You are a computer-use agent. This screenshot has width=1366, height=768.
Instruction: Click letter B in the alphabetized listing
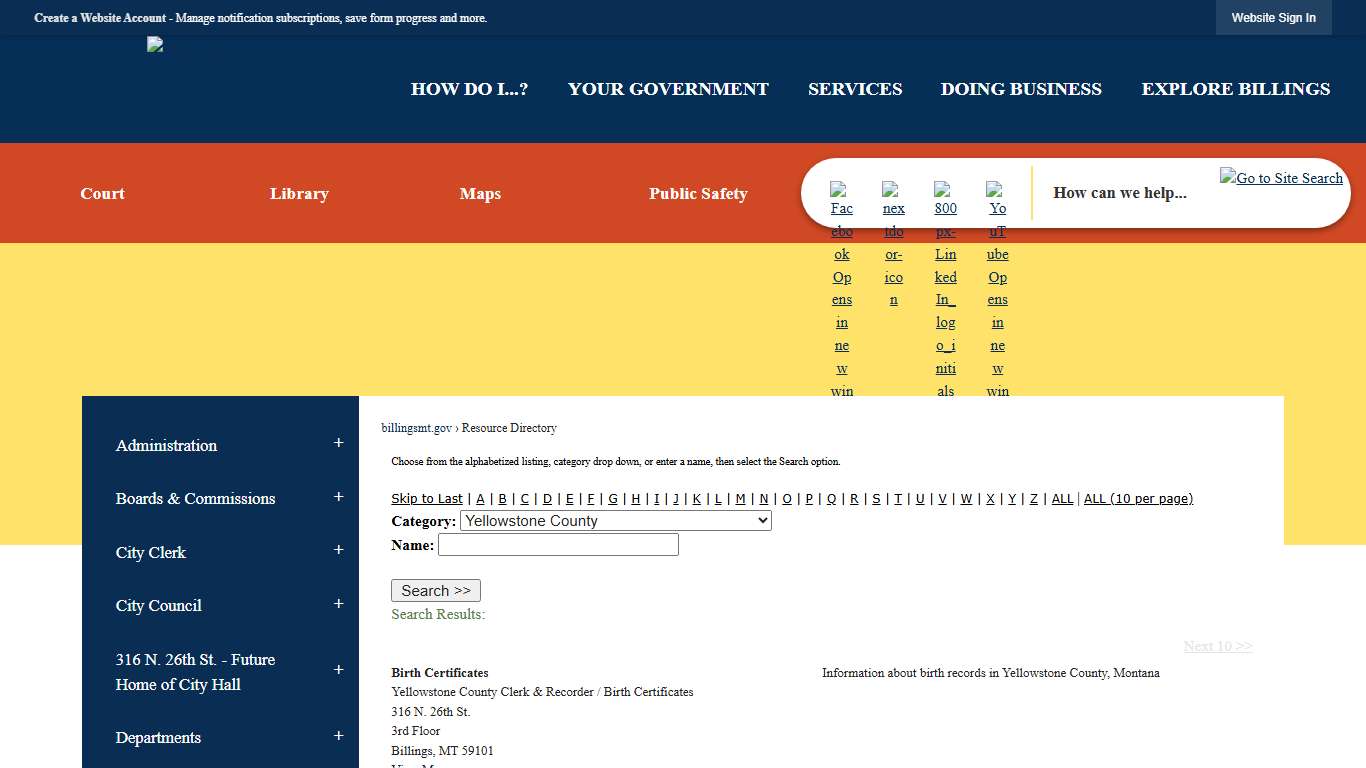click(x=502, y=498)
